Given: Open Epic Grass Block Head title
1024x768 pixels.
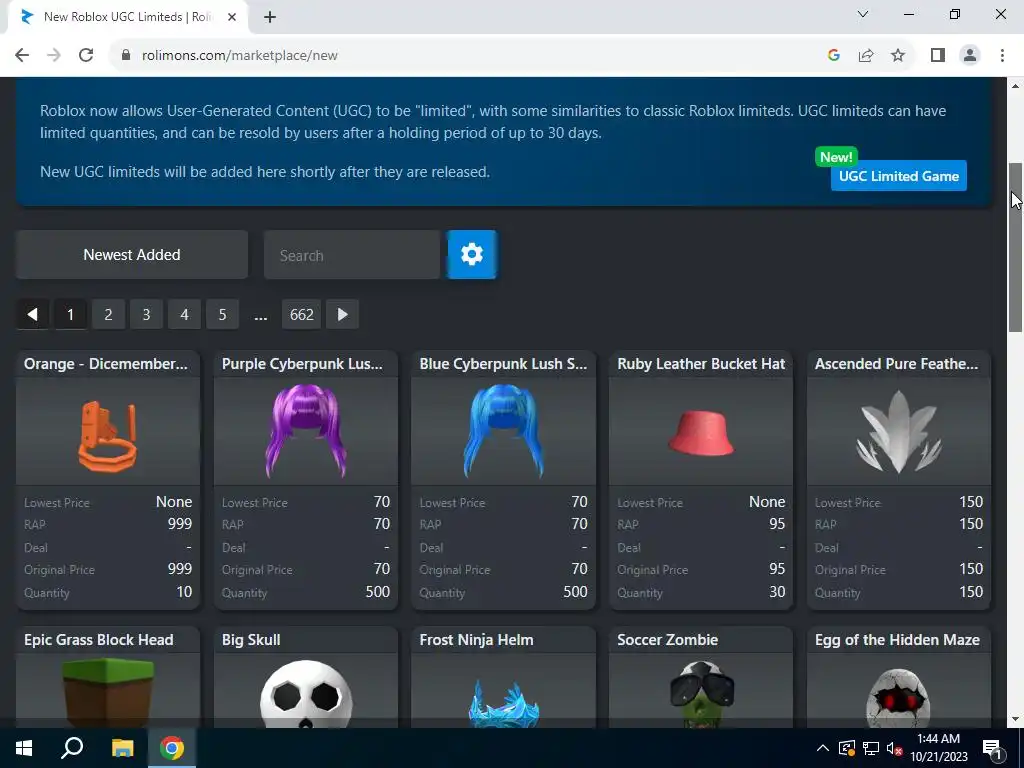Looking at the screenshot, I should 99,640.
